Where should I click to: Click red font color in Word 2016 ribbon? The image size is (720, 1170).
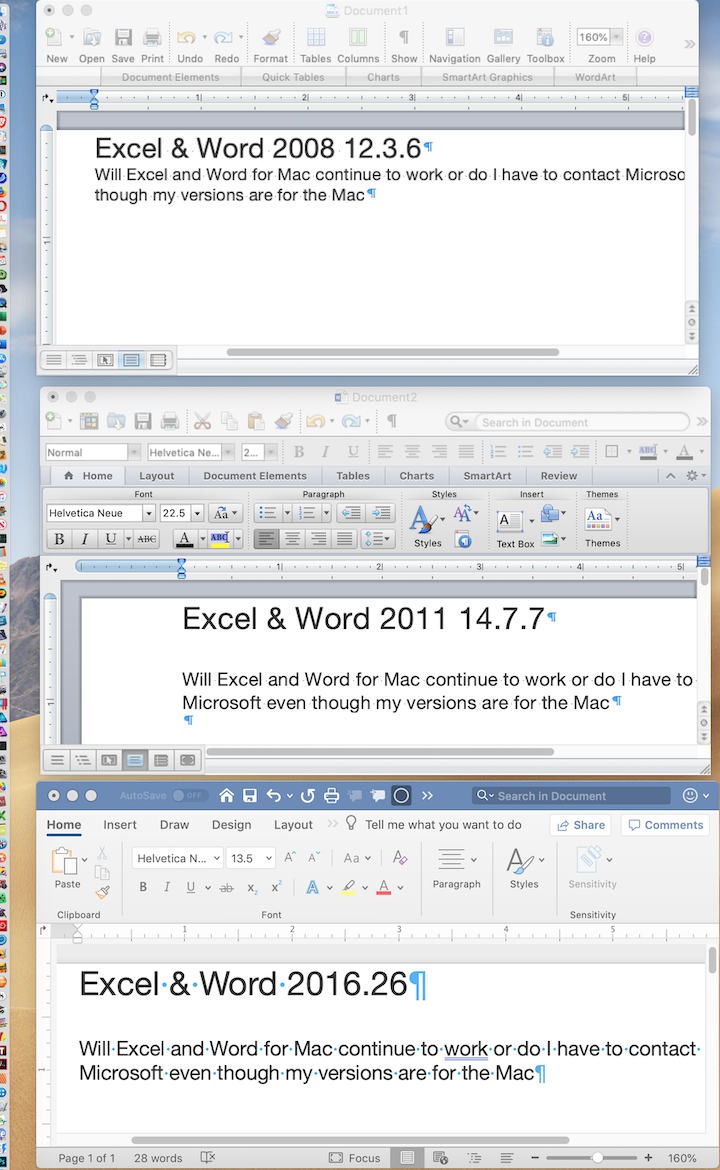pos(384,887)
